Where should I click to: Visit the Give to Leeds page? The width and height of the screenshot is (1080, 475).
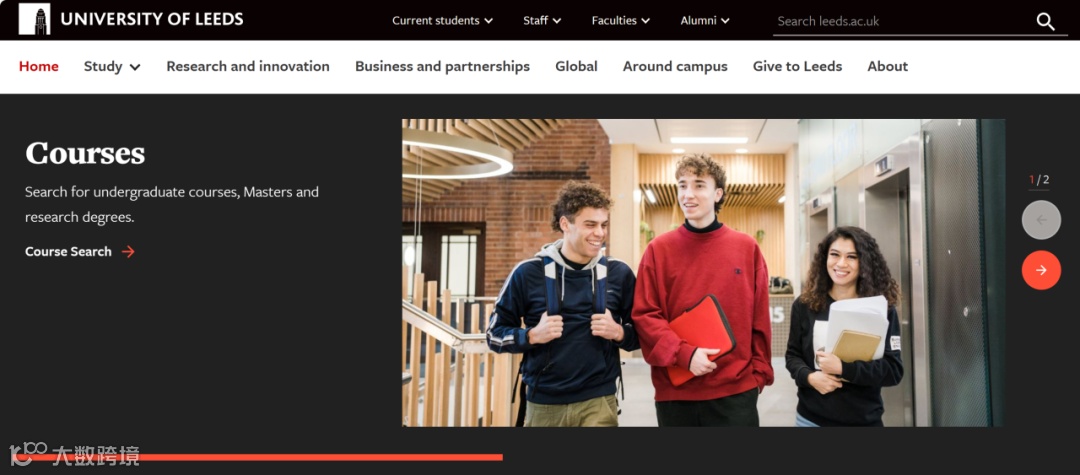797,67
